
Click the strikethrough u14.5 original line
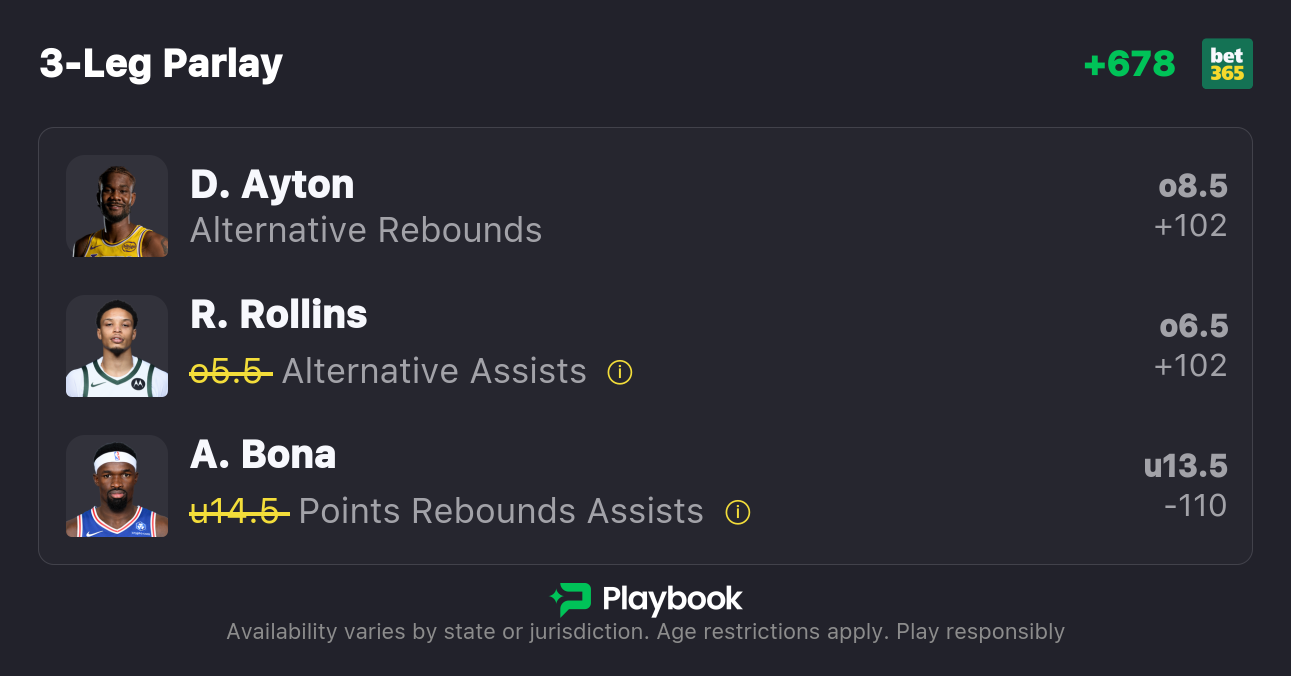coord(239,512)
